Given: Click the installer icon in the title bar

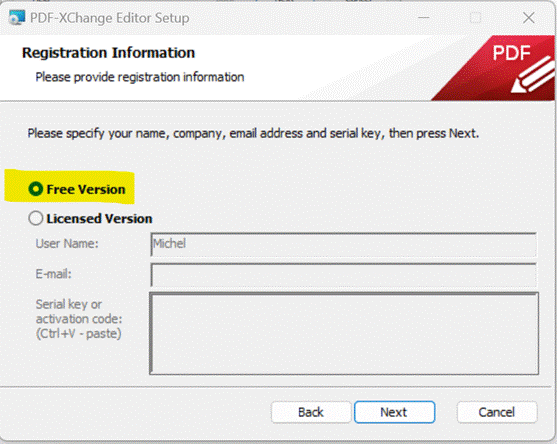Looking at the screenshot, I should click(x=17, y=17).
